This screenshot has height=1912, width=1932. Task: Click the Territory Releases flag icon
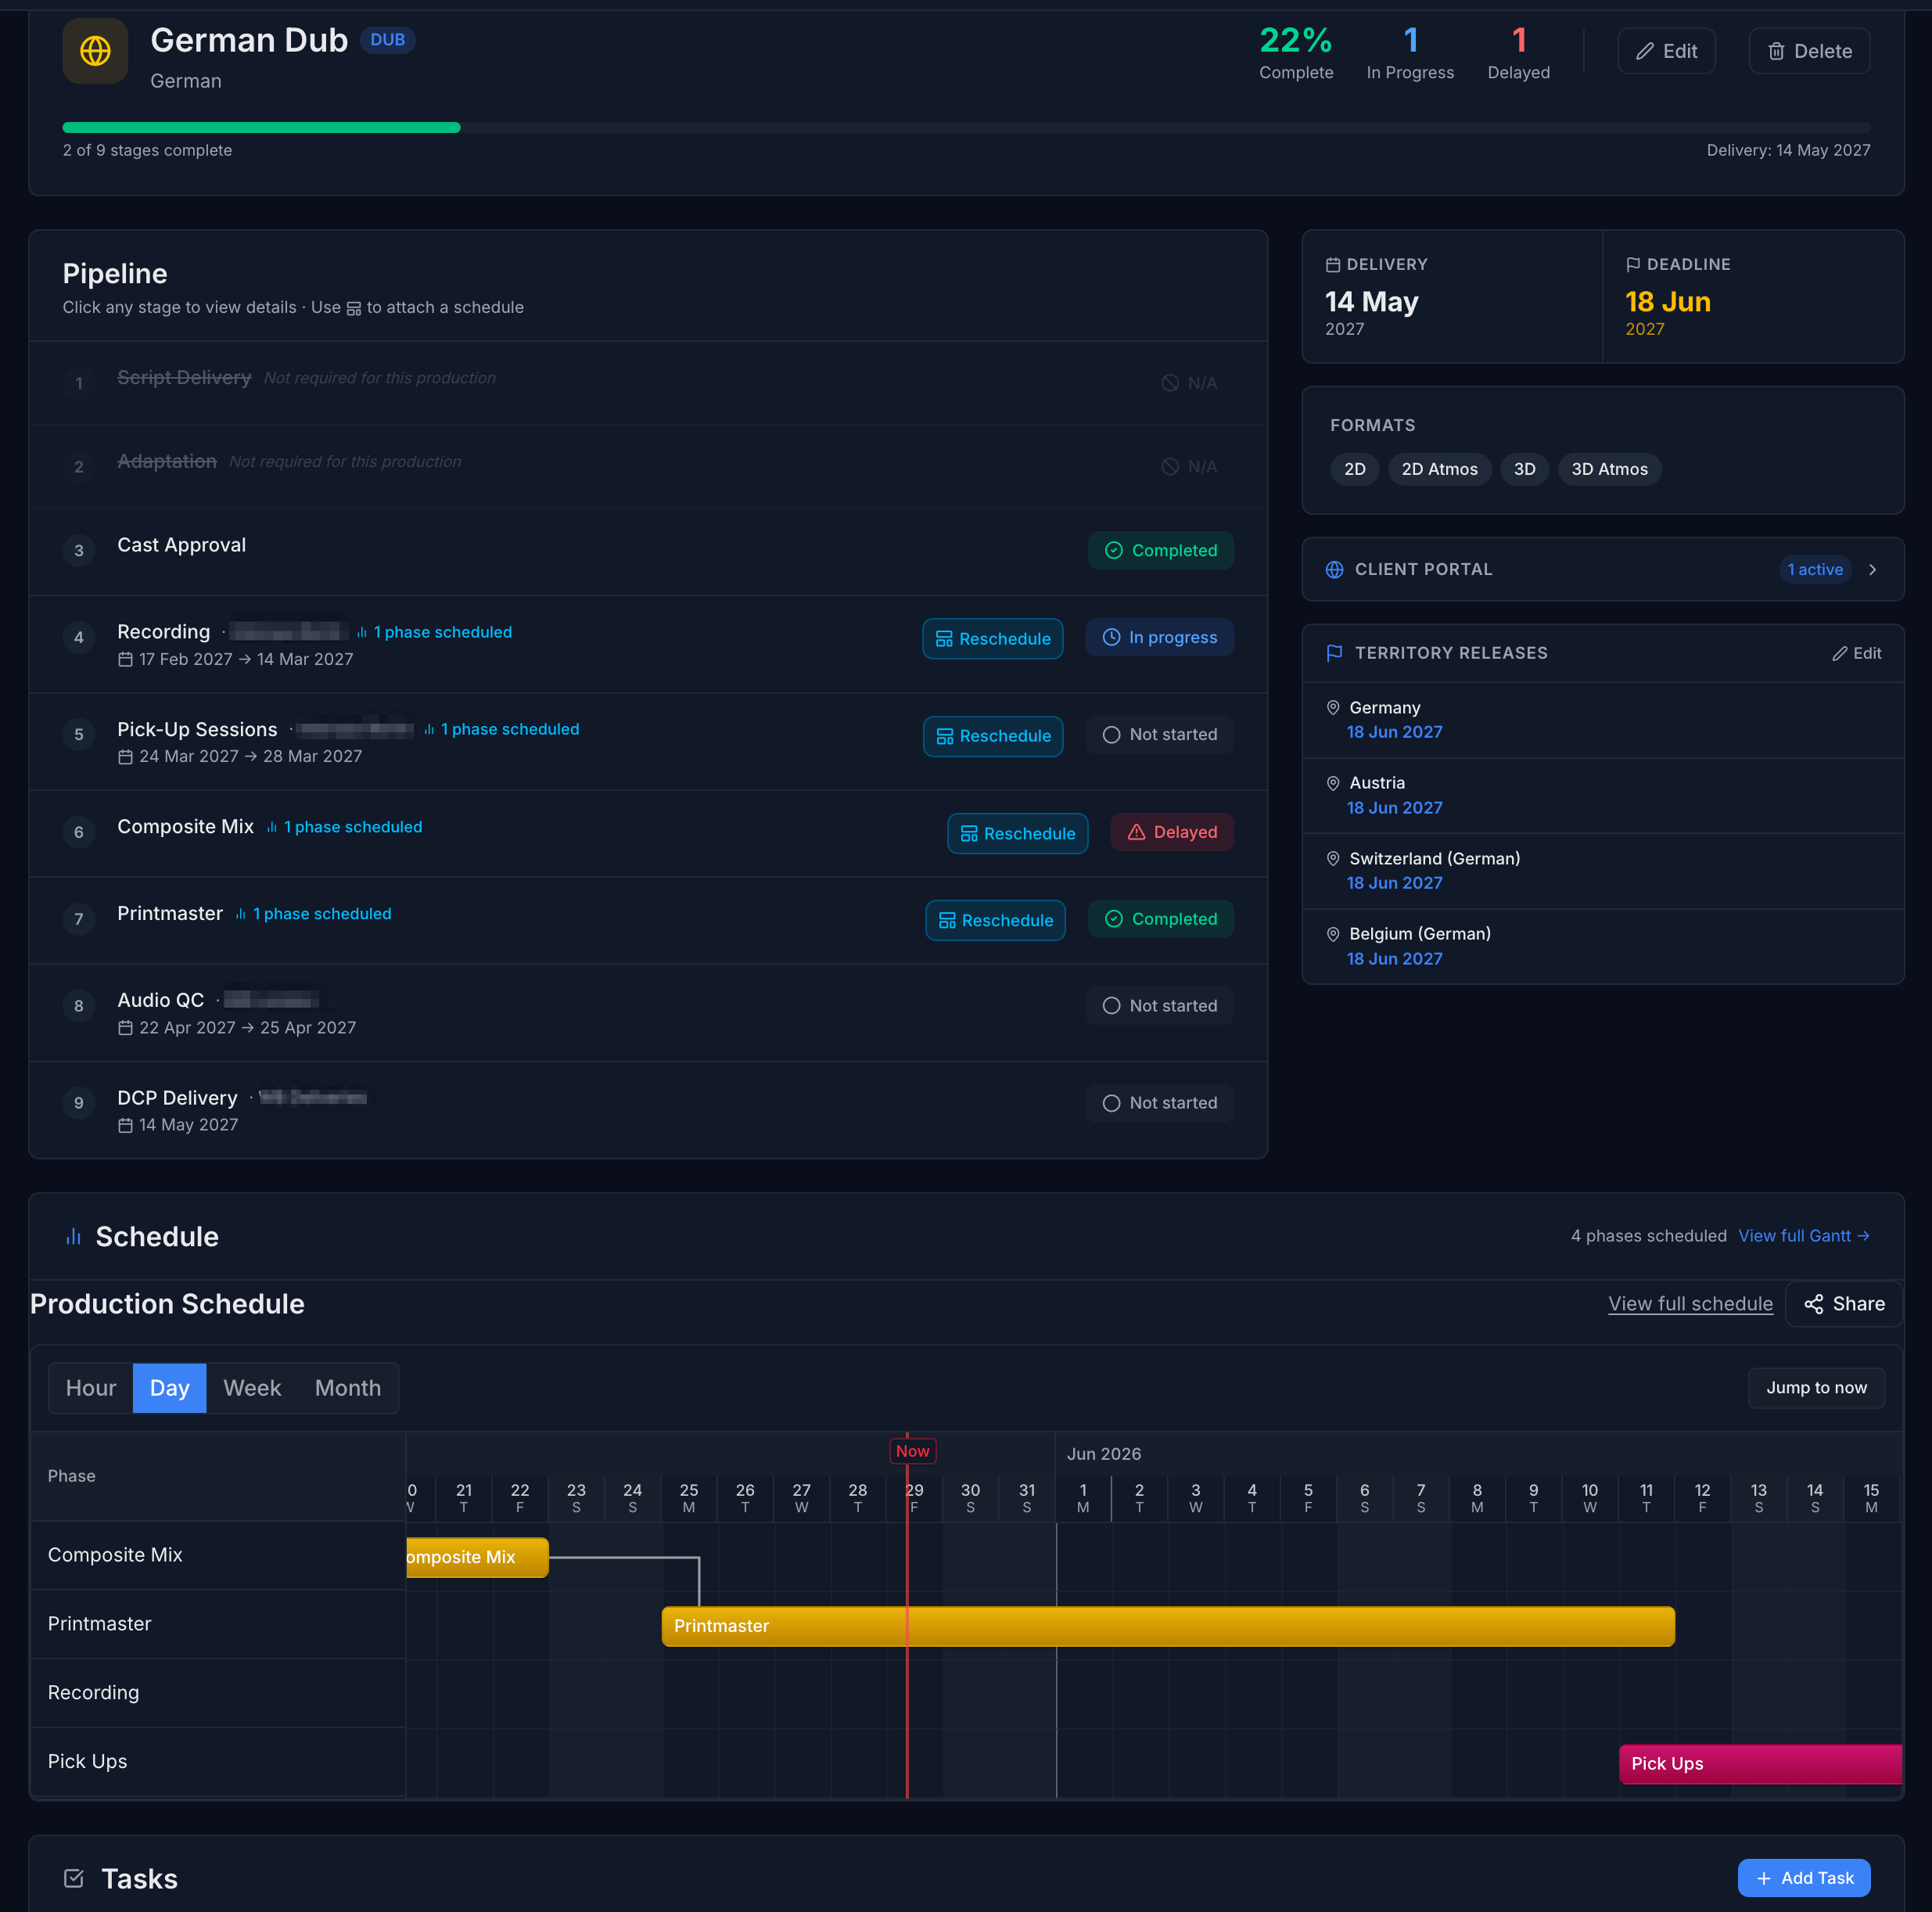1334,653
